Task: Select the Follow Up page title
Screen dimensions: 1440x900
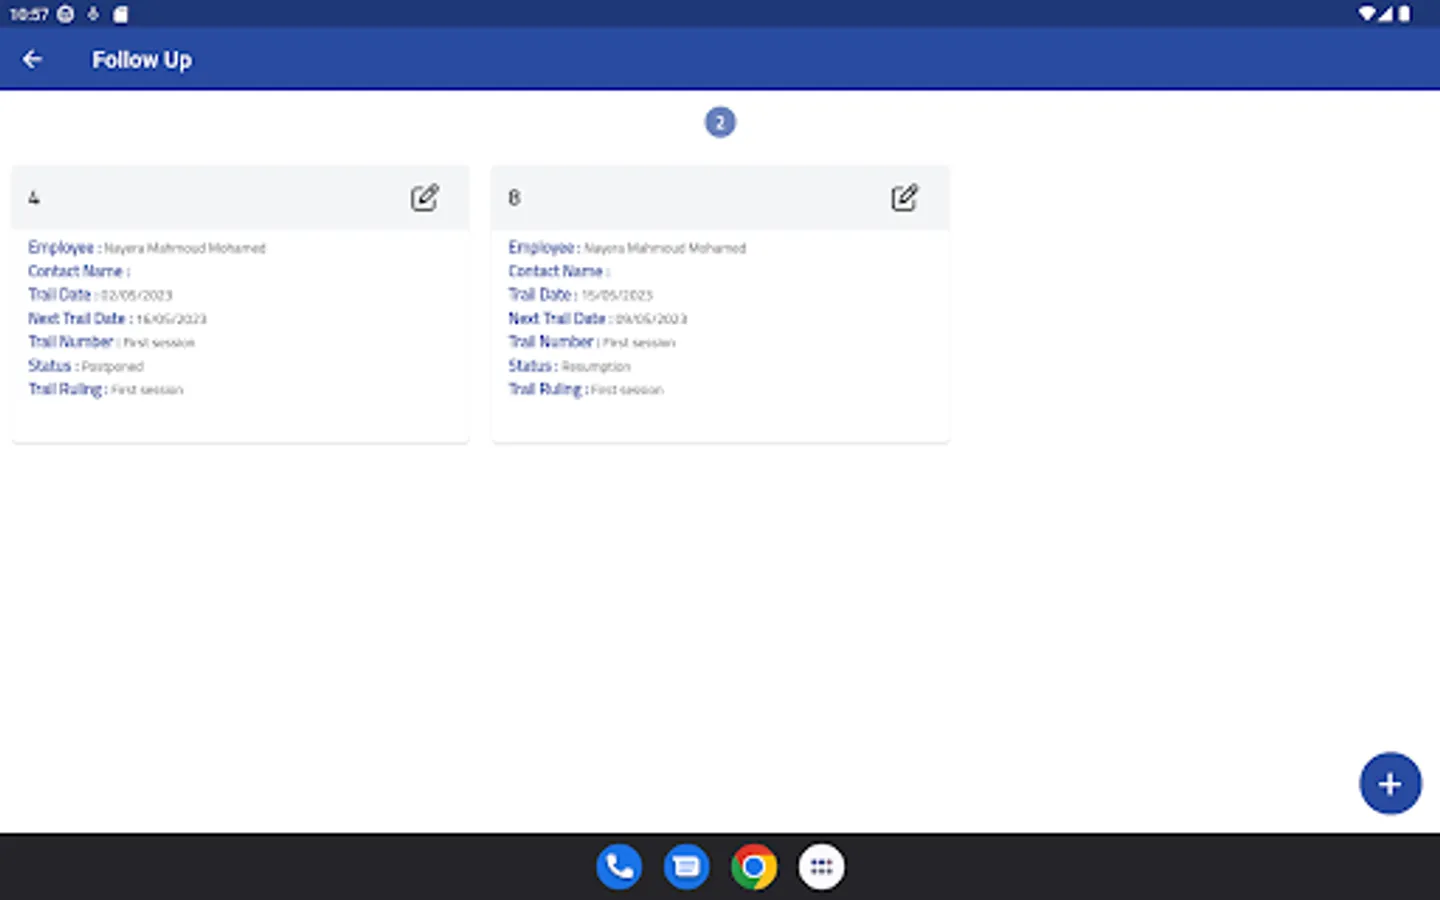Action: point(142,60)
